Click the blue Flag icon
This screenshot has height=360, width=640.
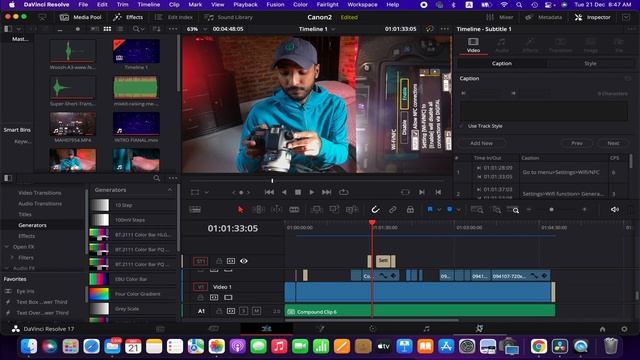tap(430, 209)
